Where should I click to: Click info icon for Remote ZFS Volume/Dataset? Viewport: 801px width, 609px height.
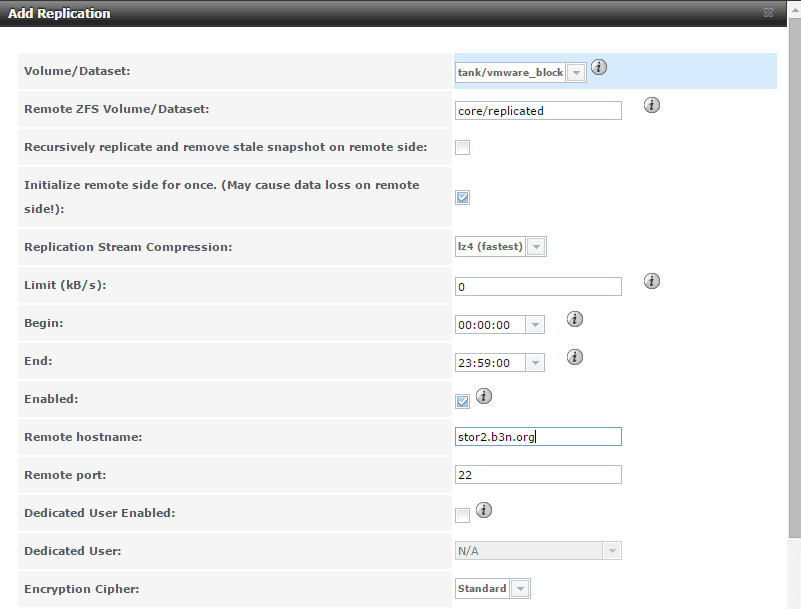651,105
